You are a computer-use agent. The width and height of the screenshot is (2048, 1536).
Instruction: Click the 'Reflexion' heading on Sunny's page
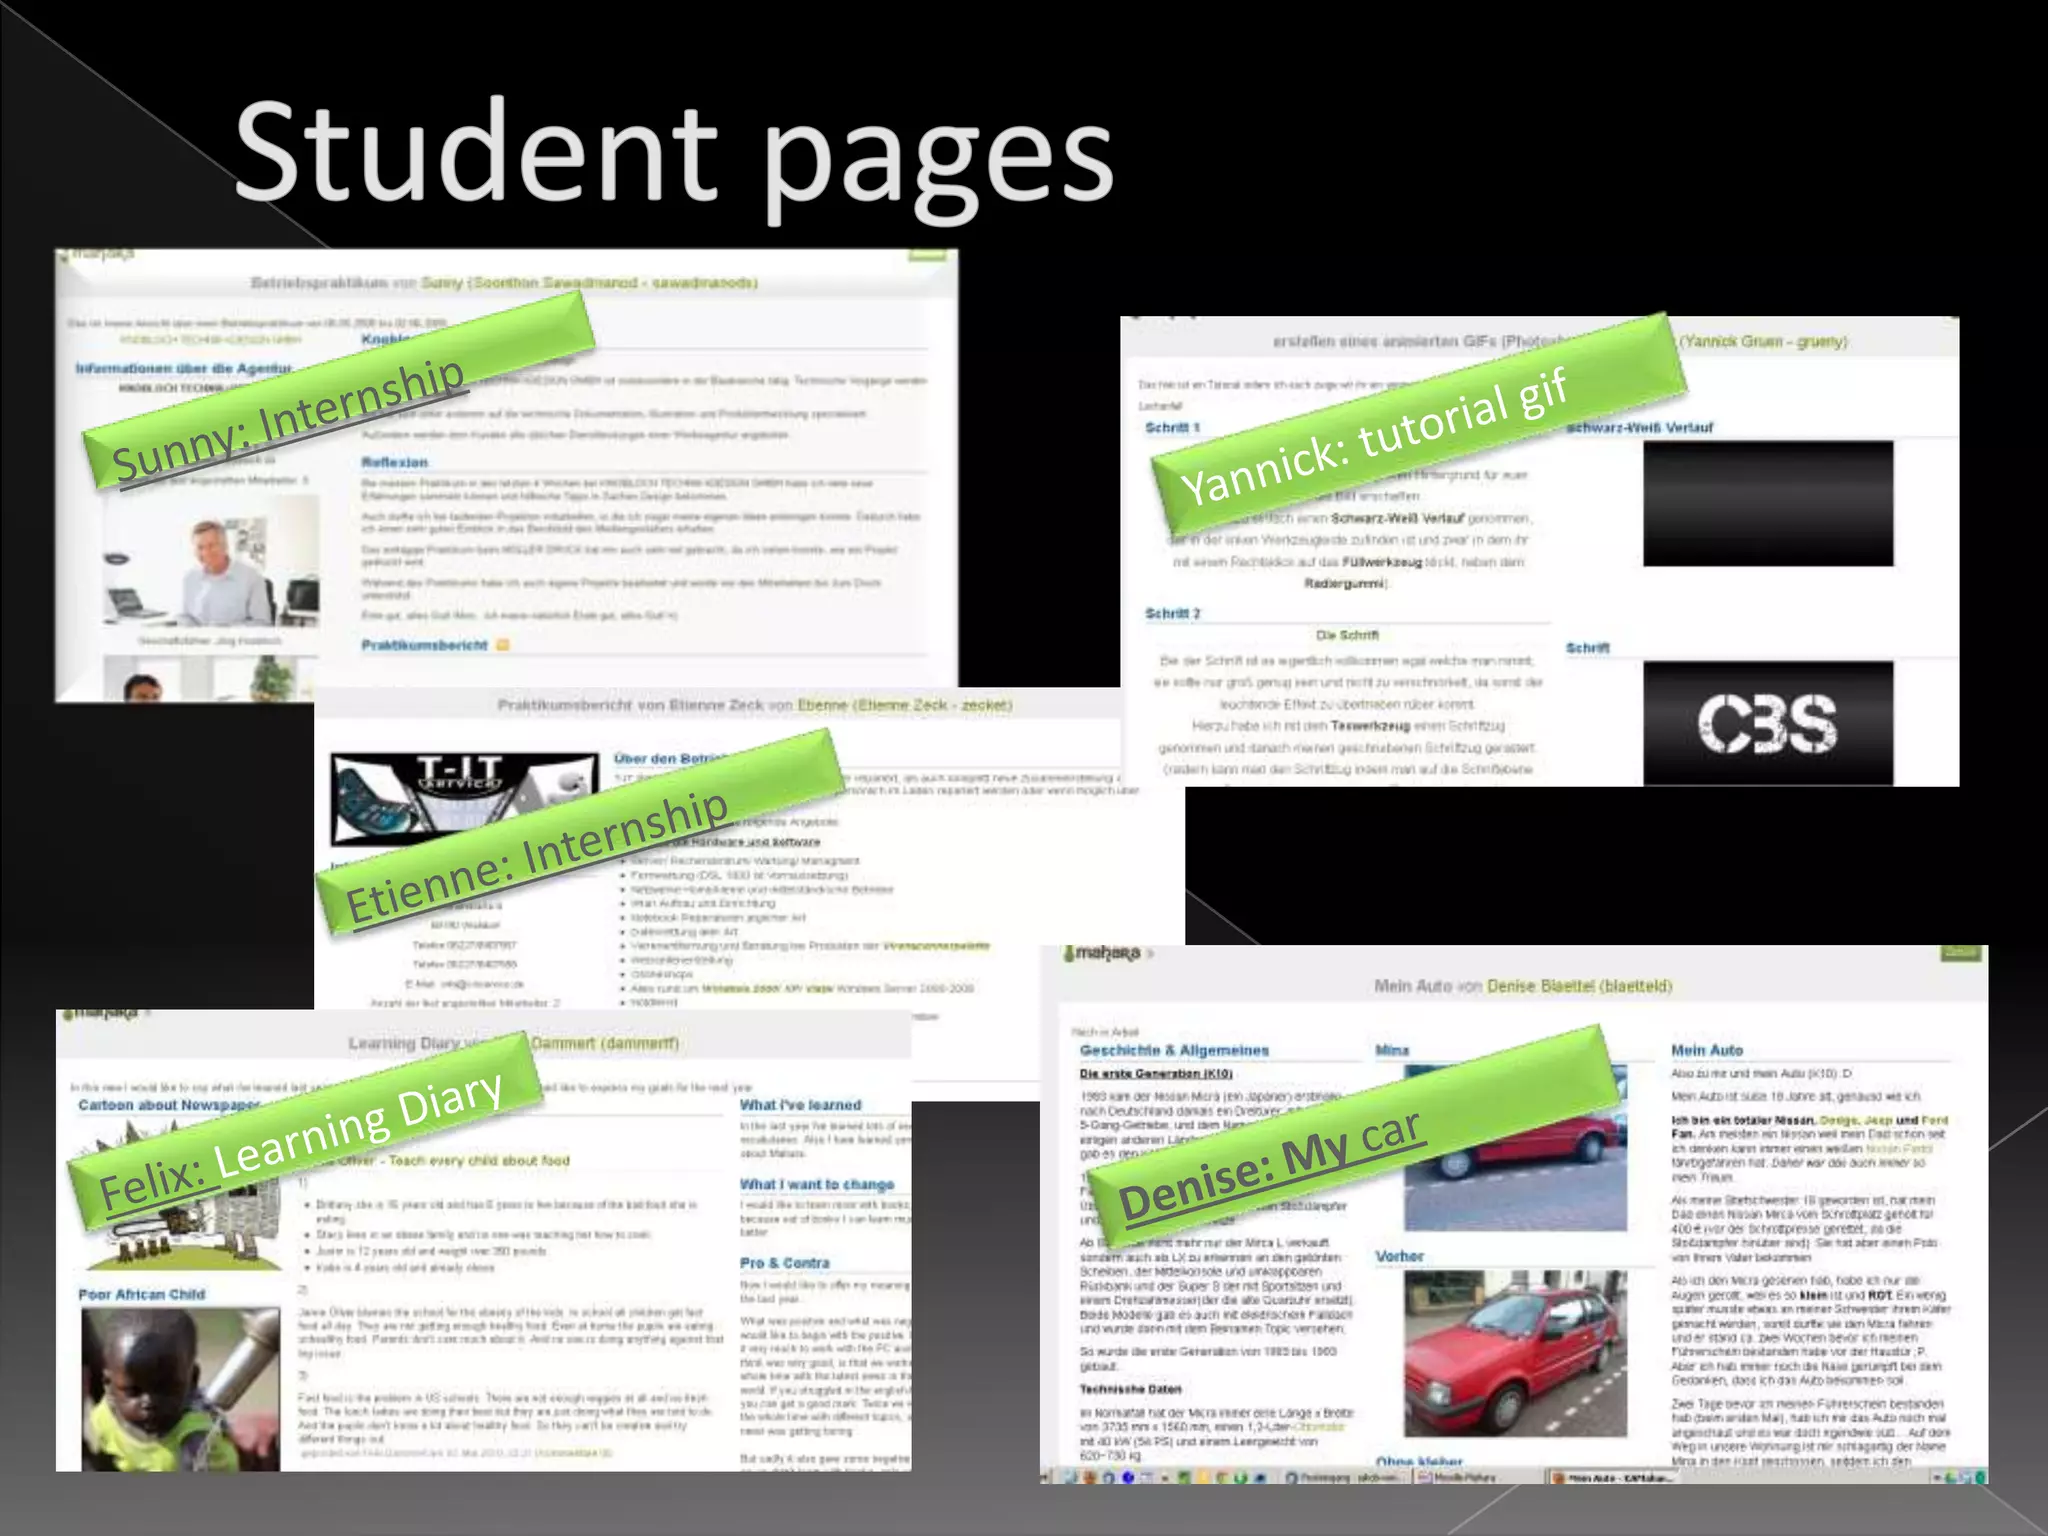[x=394, y=462]
